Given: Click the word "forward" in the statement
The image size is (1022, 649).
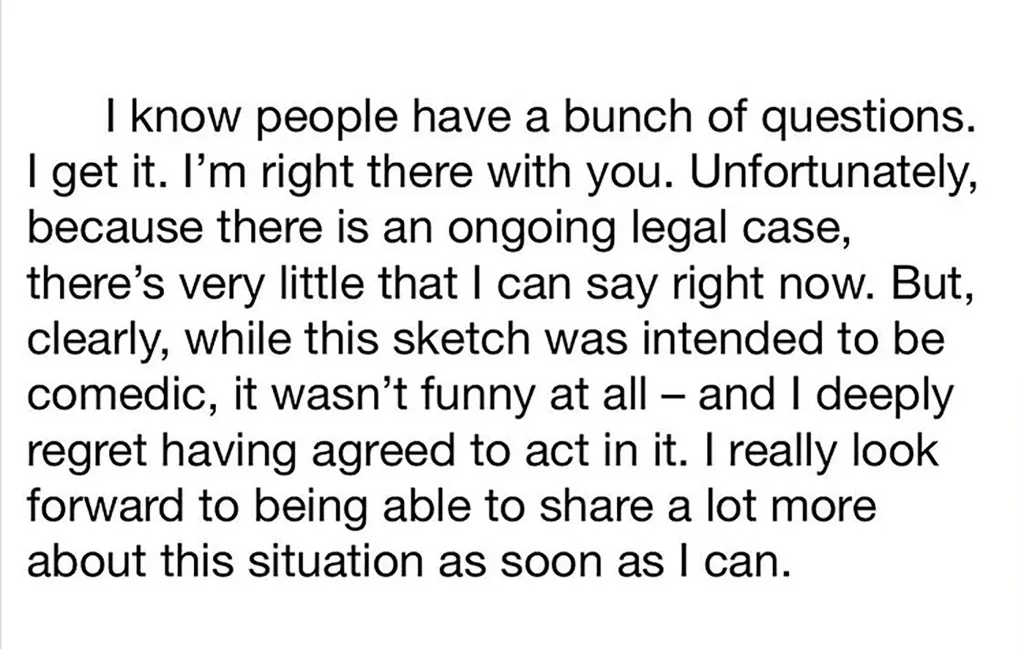Looking at the screenshot, I should pos(105,506).
